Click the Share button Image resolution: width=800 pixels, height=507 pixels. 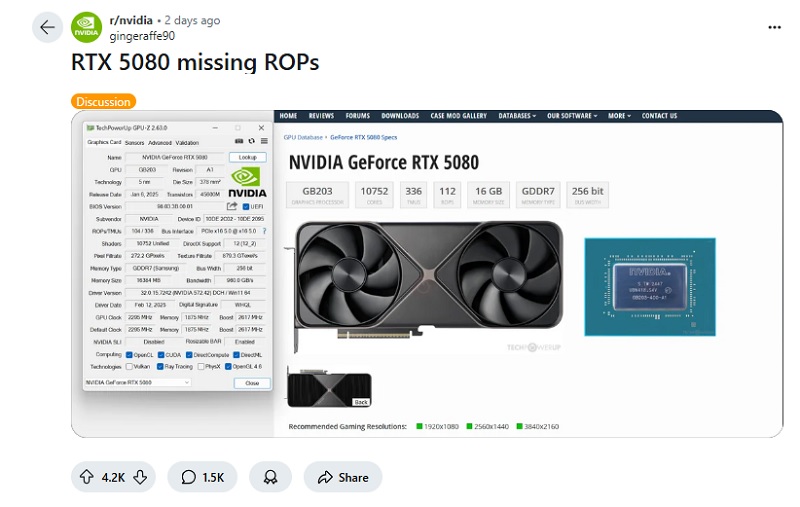pos(342,477)
